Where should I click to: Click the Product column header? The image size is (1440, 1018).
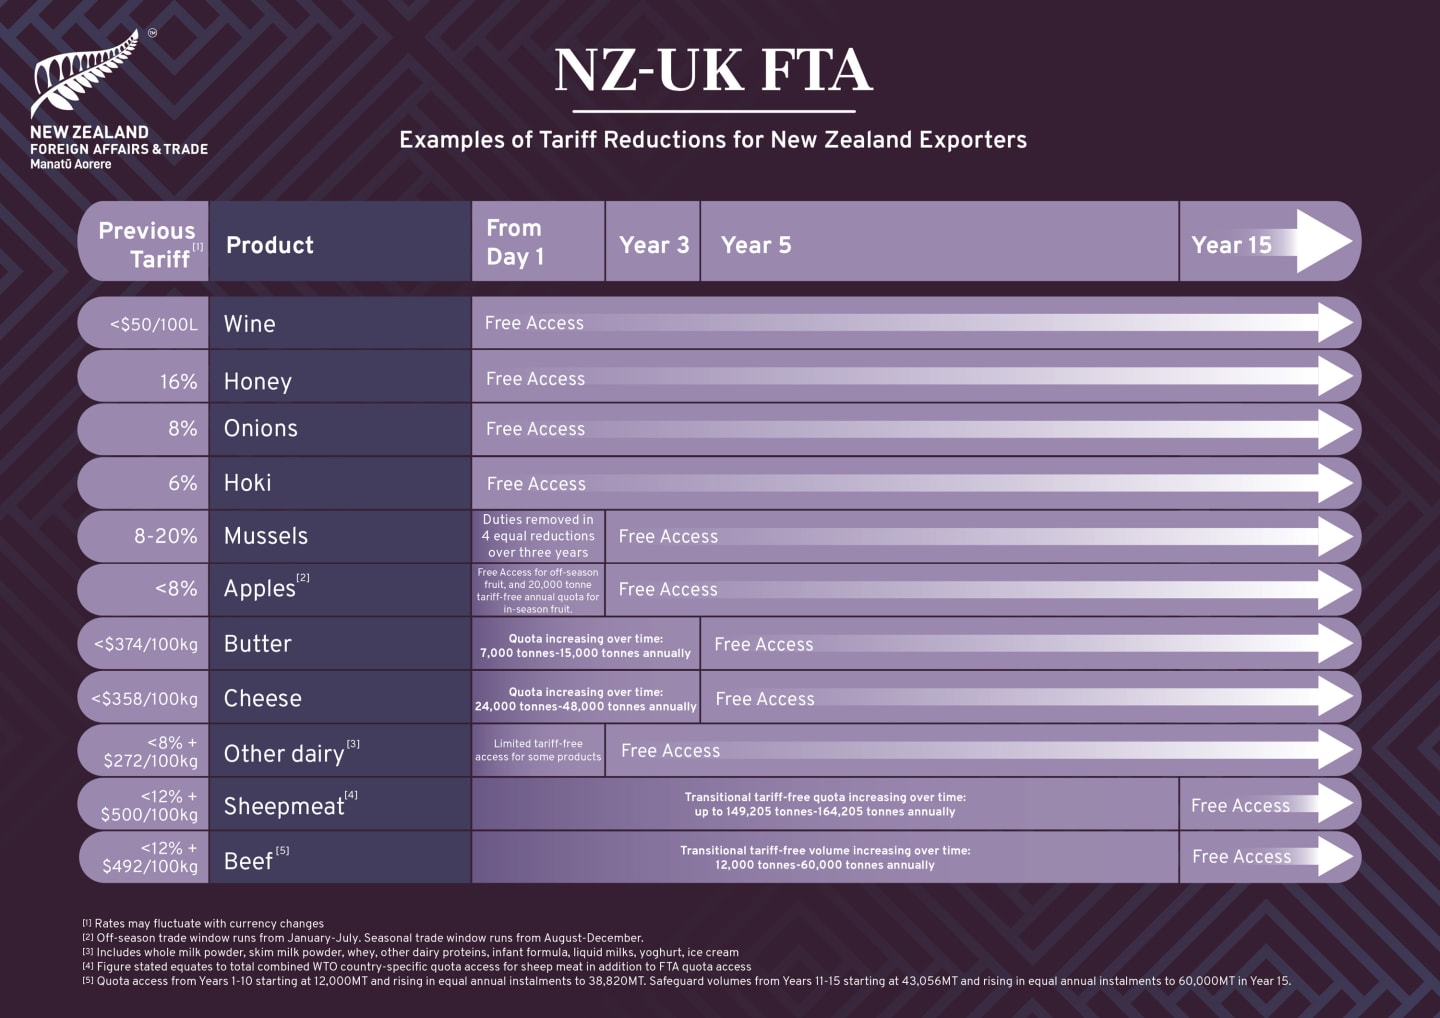(340, 242)
